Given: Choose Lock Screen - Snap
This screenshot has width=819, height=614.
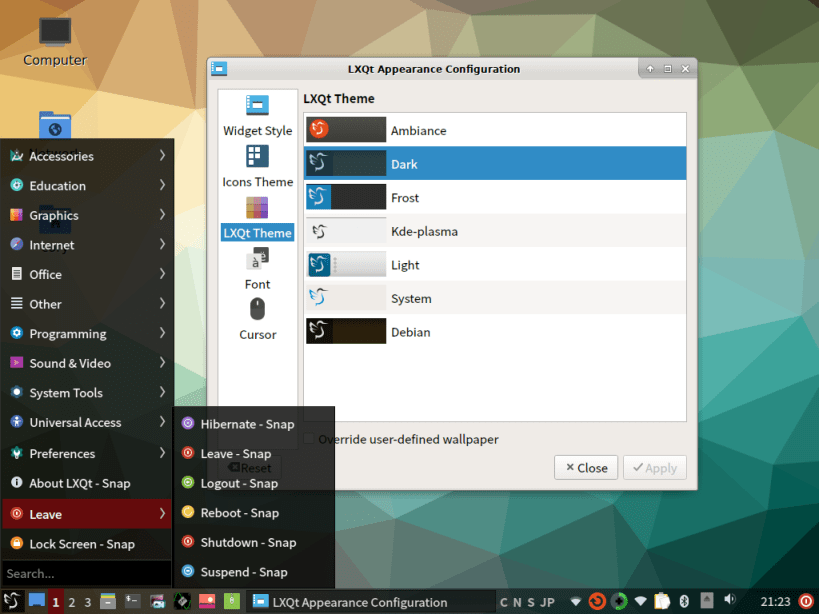Looking at the screenshot, I should [x=87, y=544].
